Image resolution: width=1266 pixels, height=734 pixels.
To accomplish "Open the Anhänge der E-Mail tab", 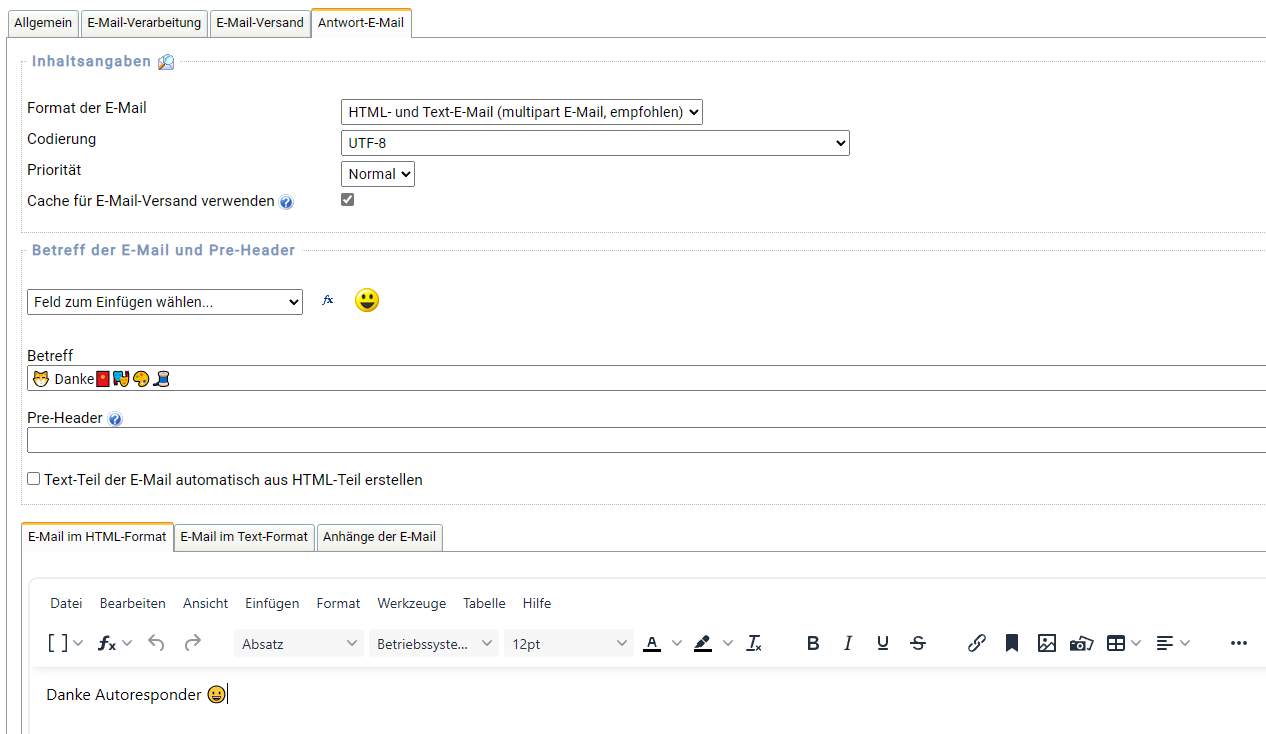I will pos(379,537).
